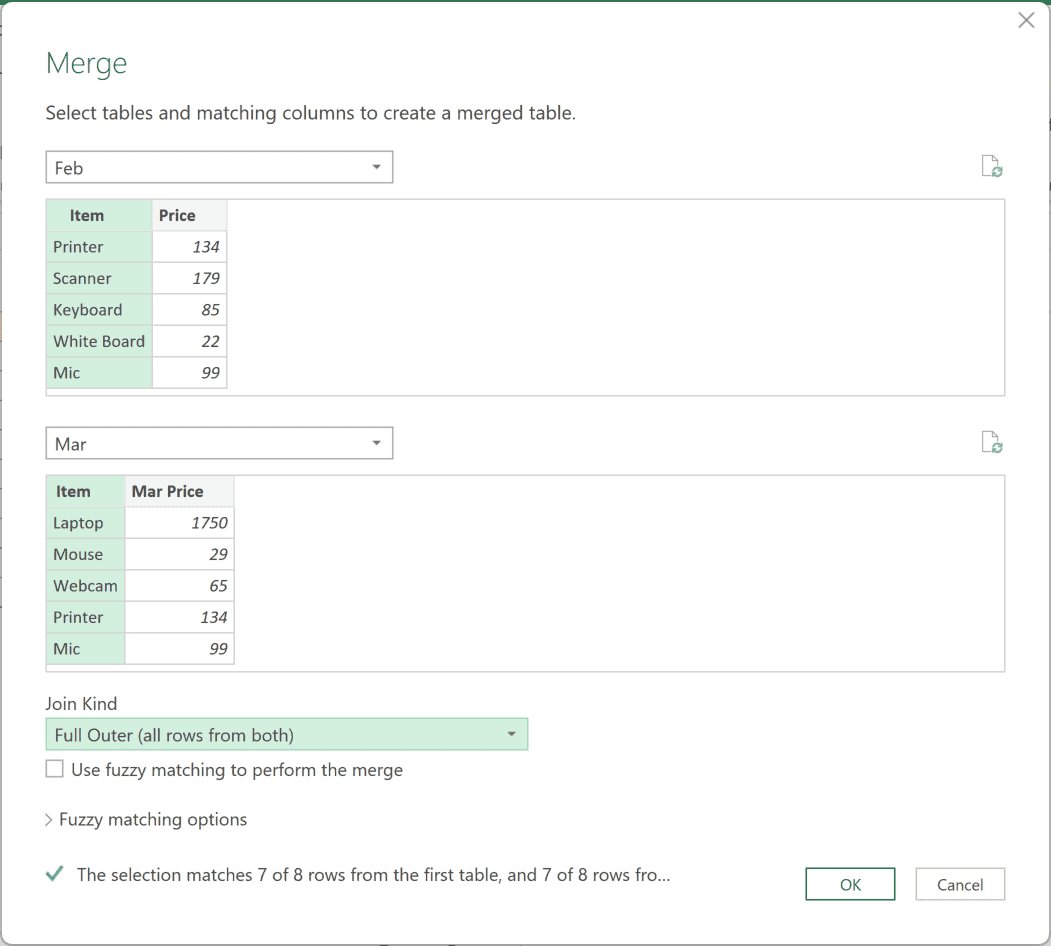Click the Keyboard cell in Feb table
Screen dimensions: 1051x946
pyautogui.click(x=99, y=310)
